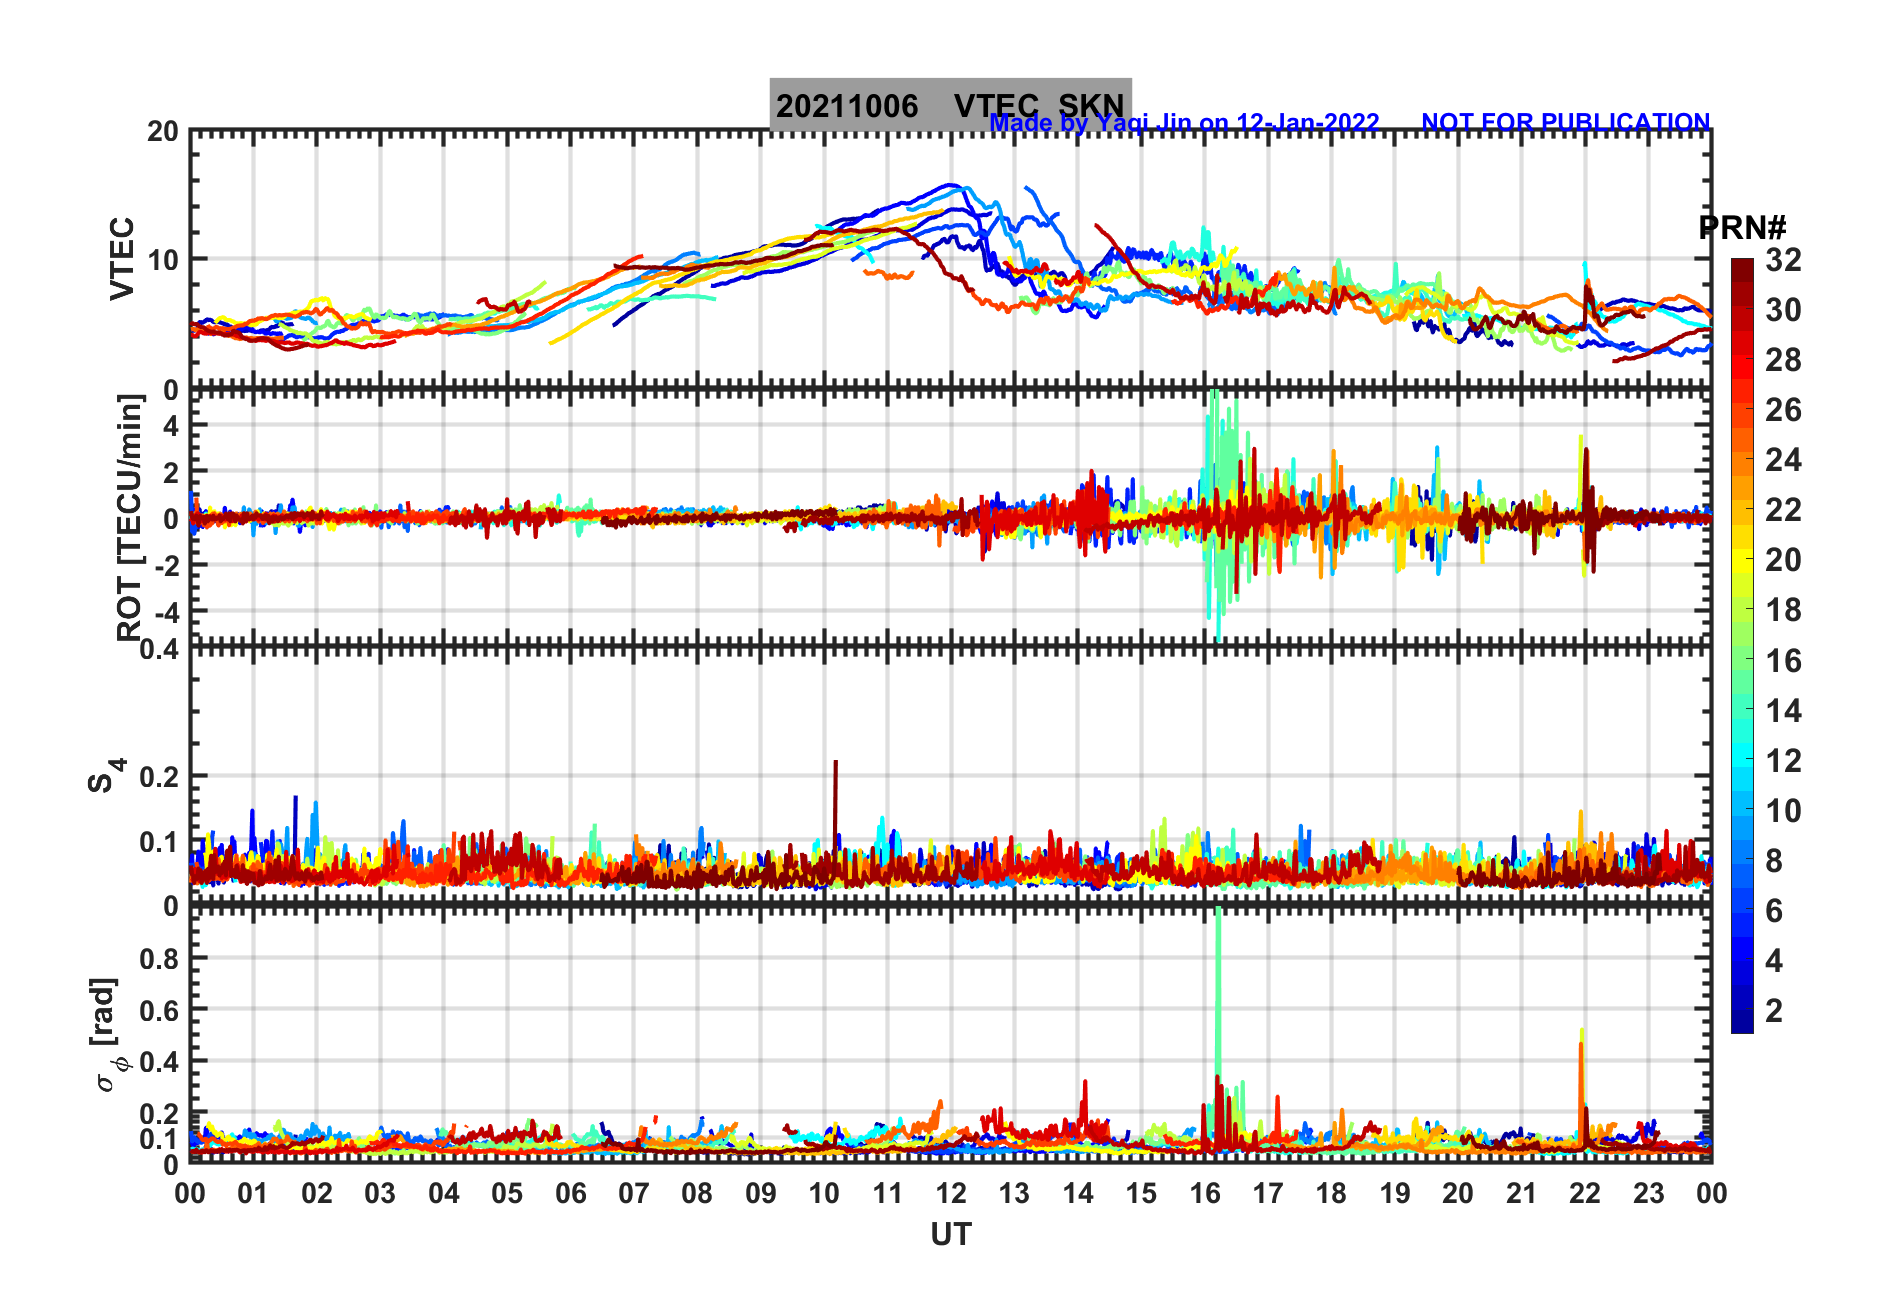Click x-axis hour label 07
Screen dimensions: 1902x1292
(x=634, y=1194)
